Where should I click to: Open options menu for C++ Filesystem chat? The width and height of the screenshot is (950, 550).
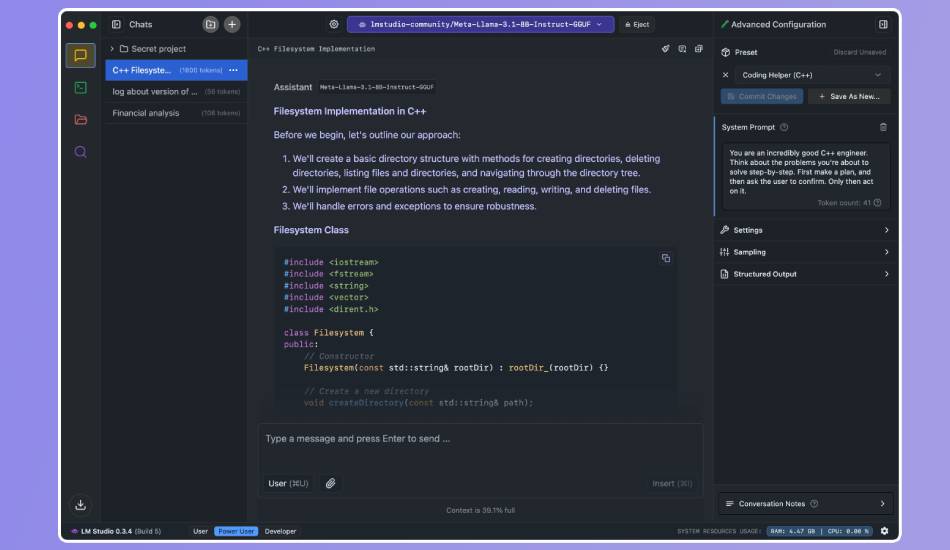pyautogui.click(x=233, y=70)
